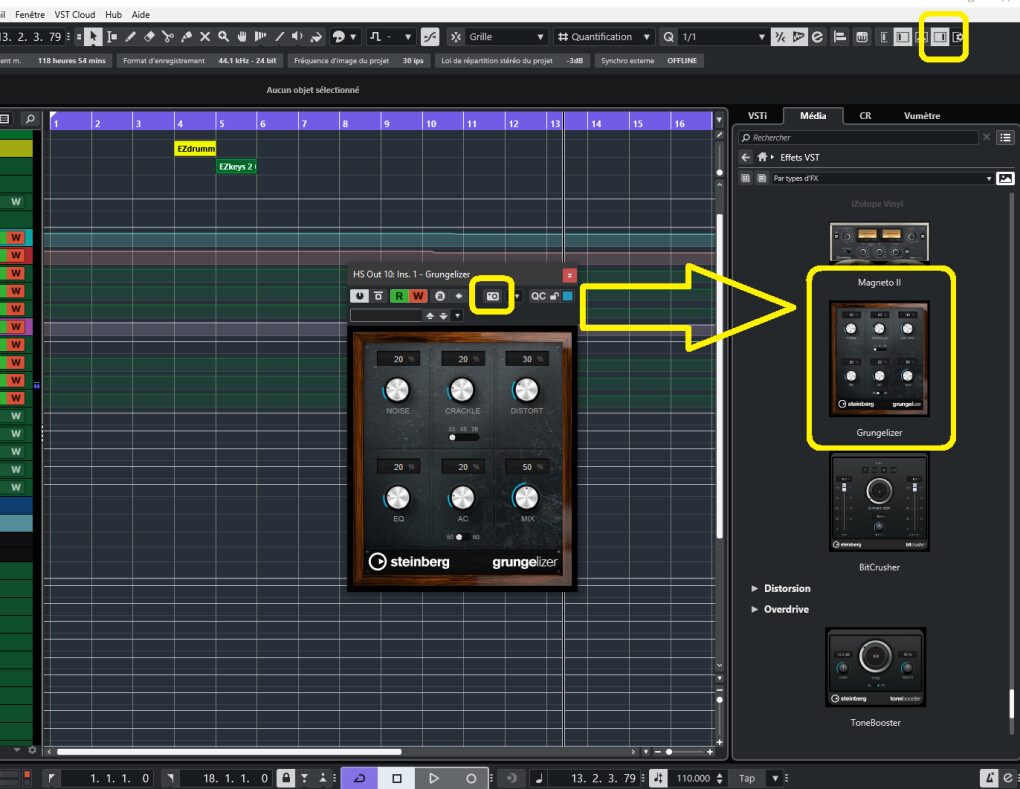Toggle the Cycle loop button
The image size is (1020, 789).
(359, 778)
